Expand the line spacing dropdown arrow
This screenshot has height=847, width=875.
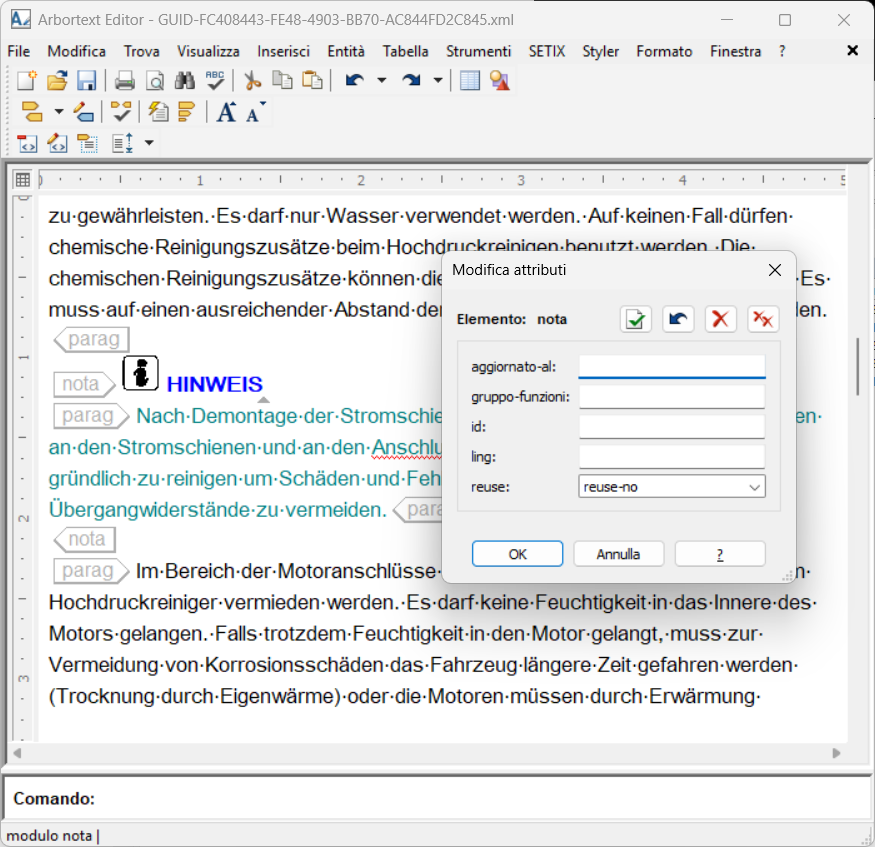tap(149, 143)
